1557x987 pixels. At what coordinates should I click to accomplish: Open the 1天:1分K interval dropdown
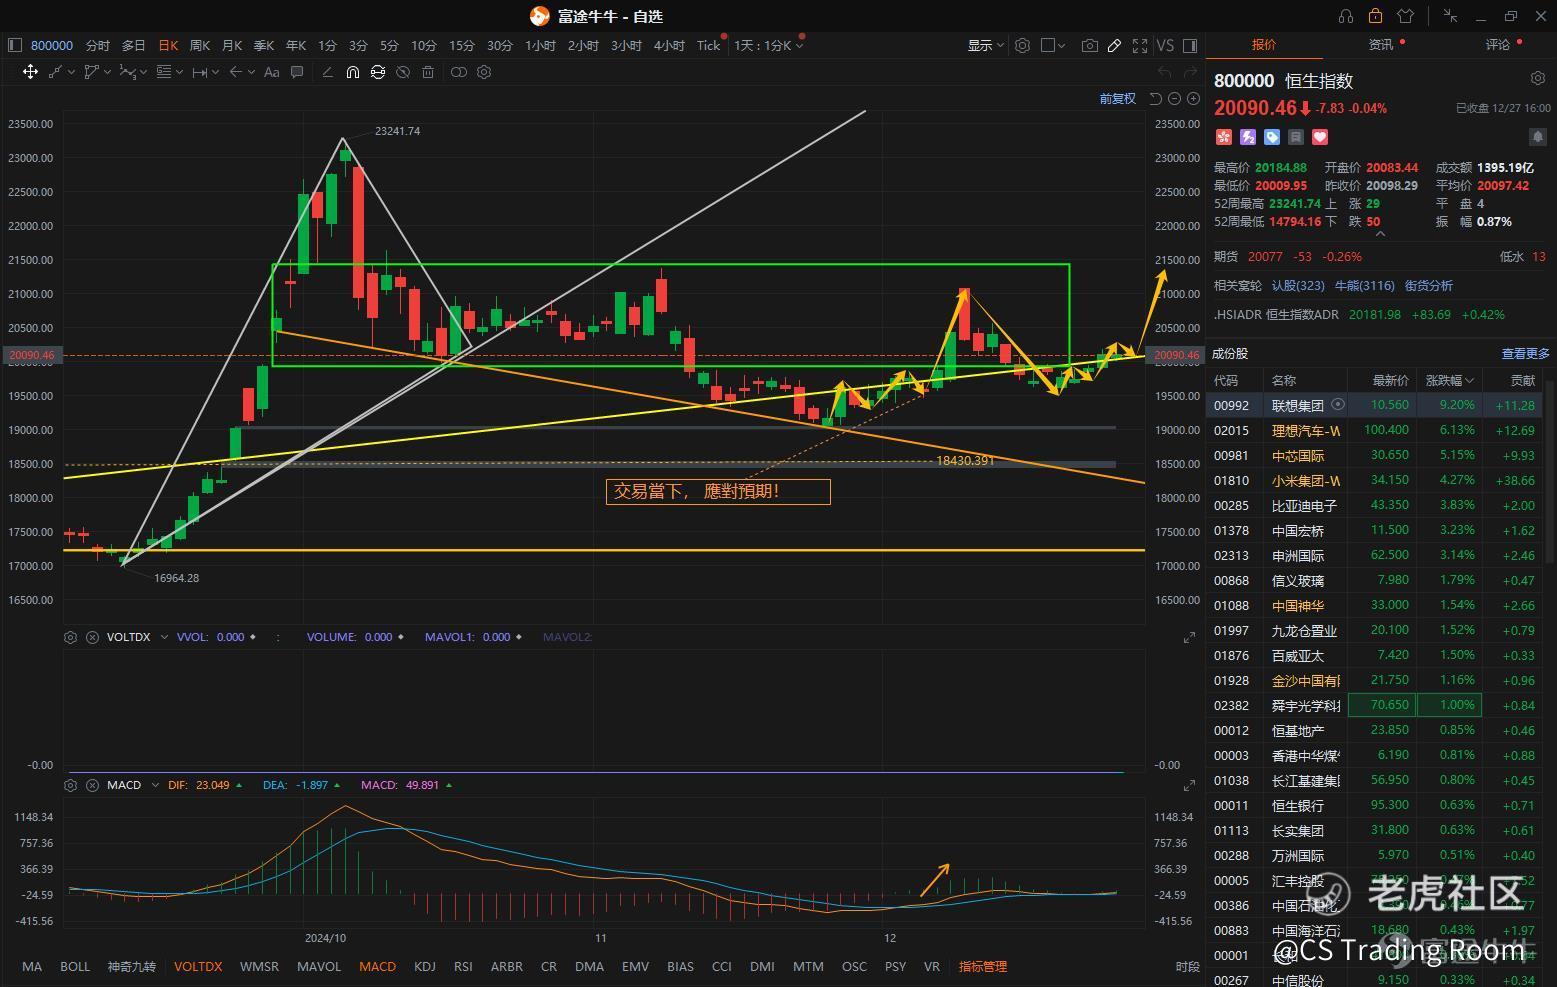click(x=768, y=45)
